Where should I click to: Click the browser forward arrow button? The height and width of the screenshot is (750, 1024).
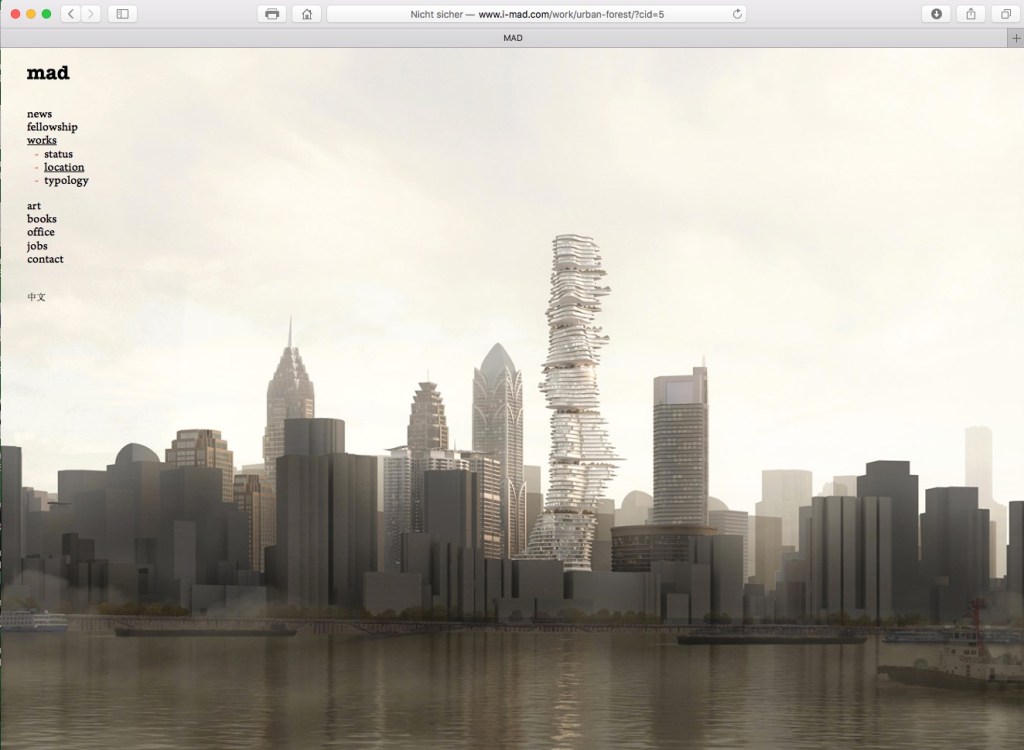(91, 14)
